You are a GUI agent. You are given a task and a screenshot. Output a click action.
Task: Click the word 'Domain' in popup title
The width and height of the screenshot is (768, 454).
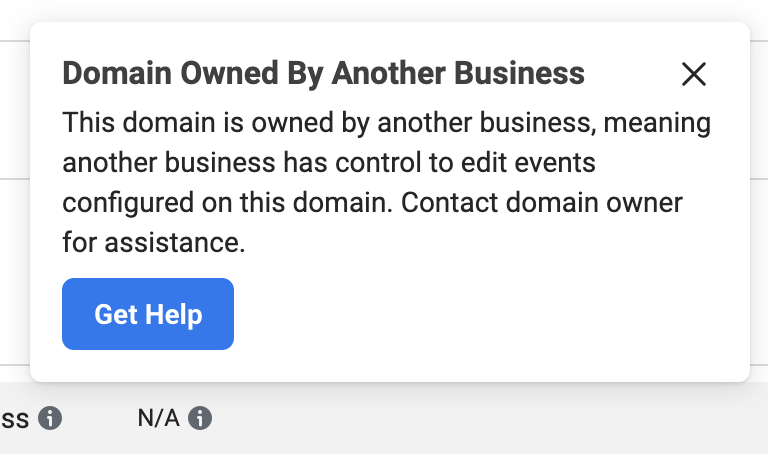117,73
